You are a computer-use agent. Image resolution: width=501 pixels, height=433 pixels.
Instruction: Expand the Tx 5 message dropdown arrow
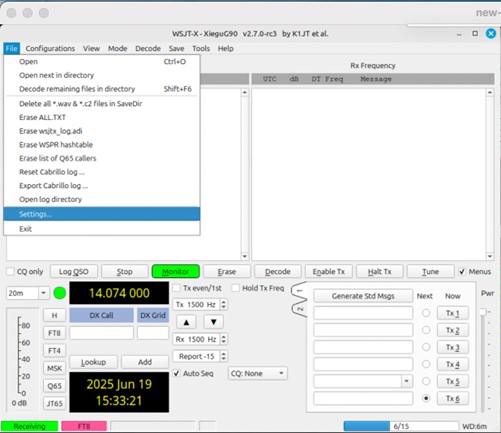click(406, 381)
